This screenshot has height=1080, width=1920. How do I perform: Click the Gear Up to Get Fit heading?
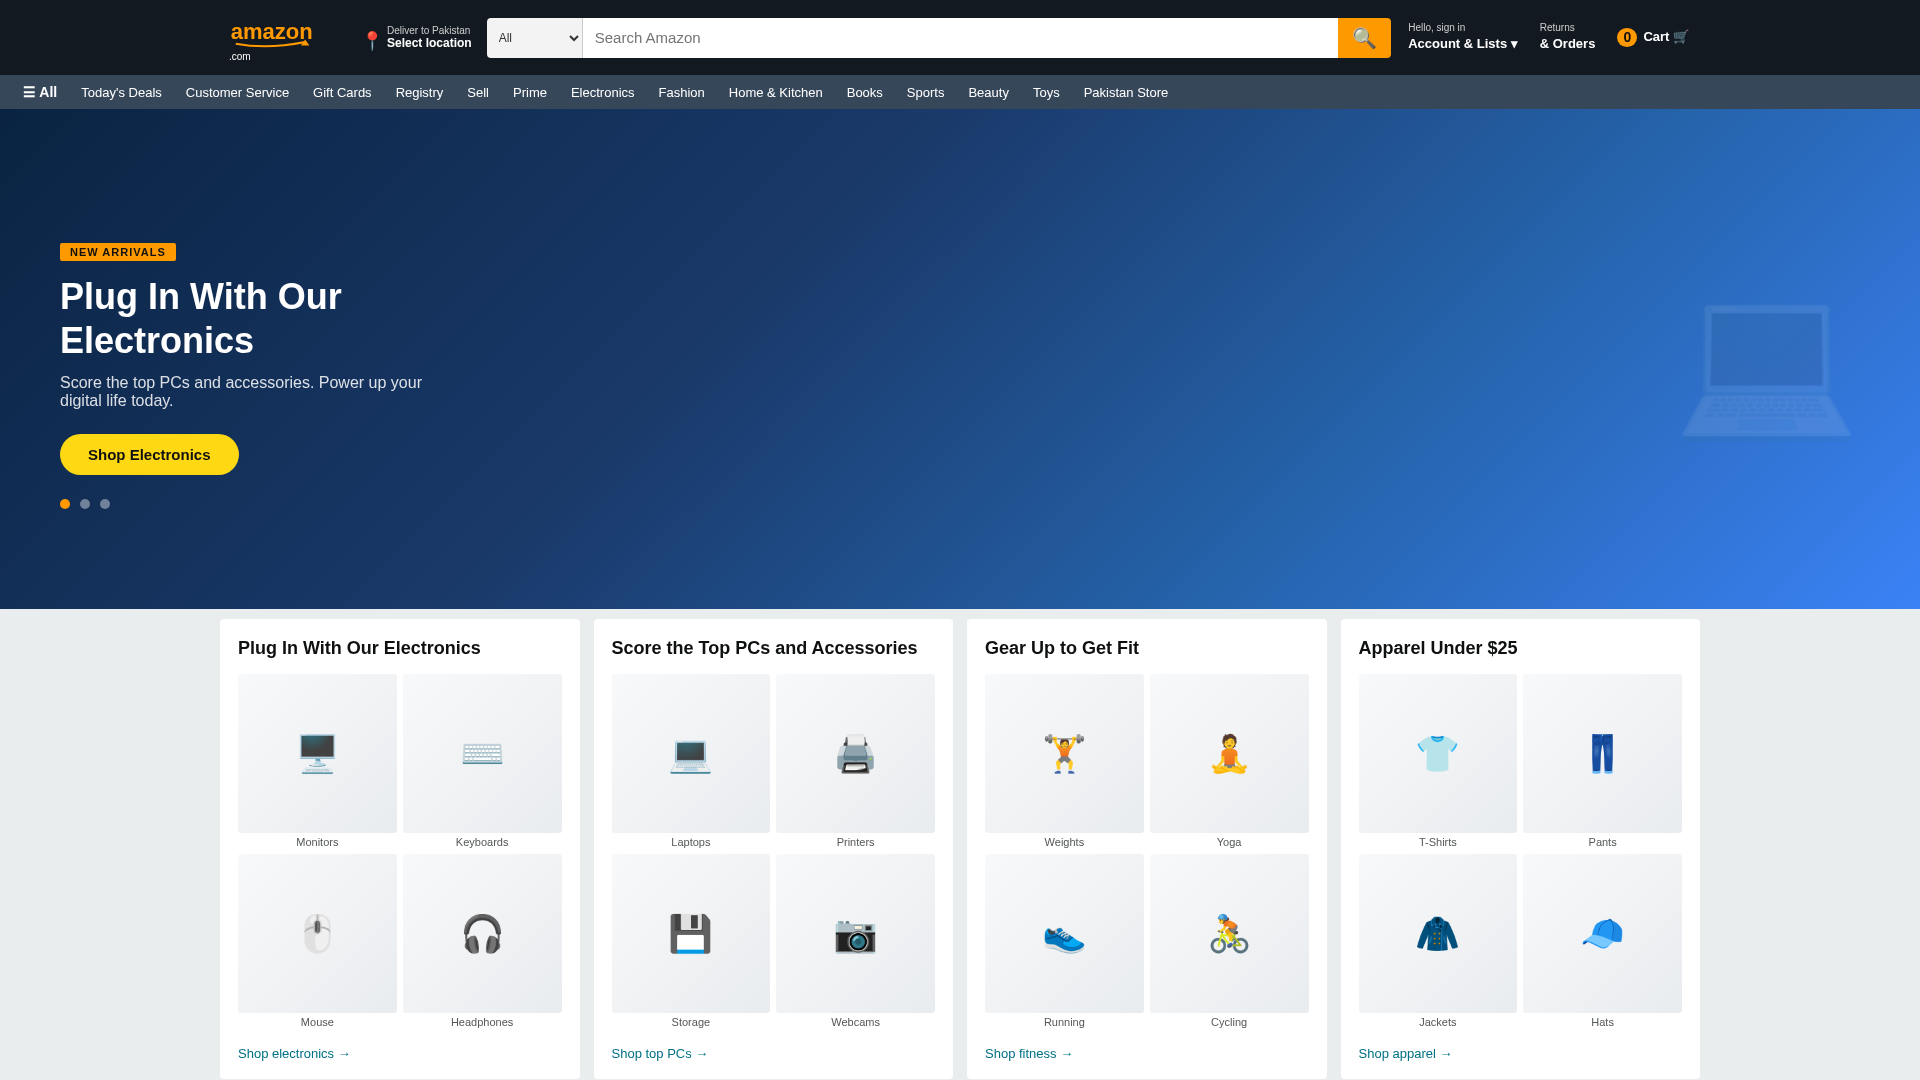click(1062, 648)
